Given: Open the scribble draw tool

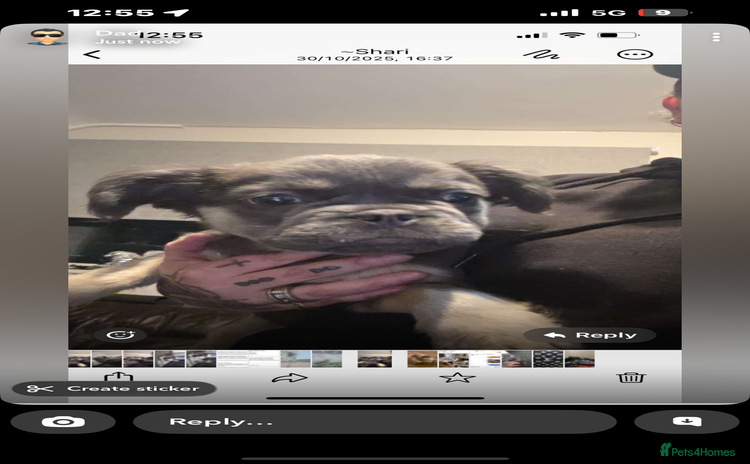Looking at the screenshot, I should [x=541, y=55].
